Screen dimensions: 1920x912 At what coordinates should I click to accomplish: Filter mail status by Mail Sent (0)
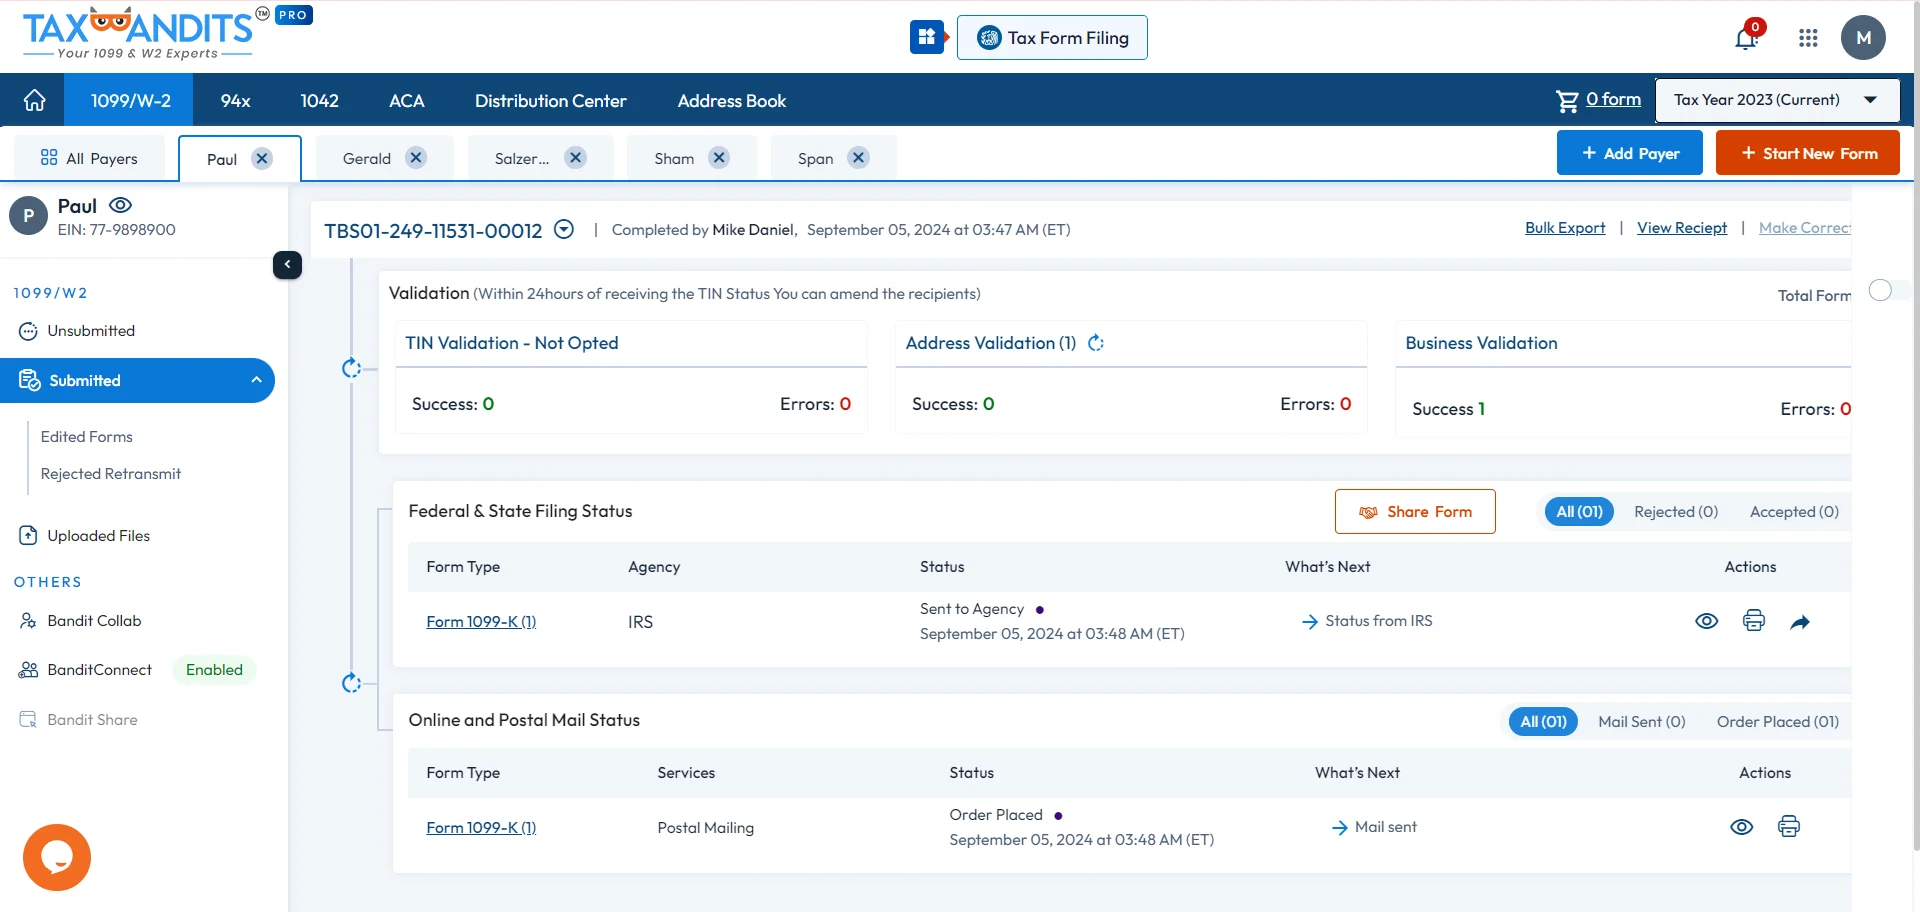coord(1641,721)
